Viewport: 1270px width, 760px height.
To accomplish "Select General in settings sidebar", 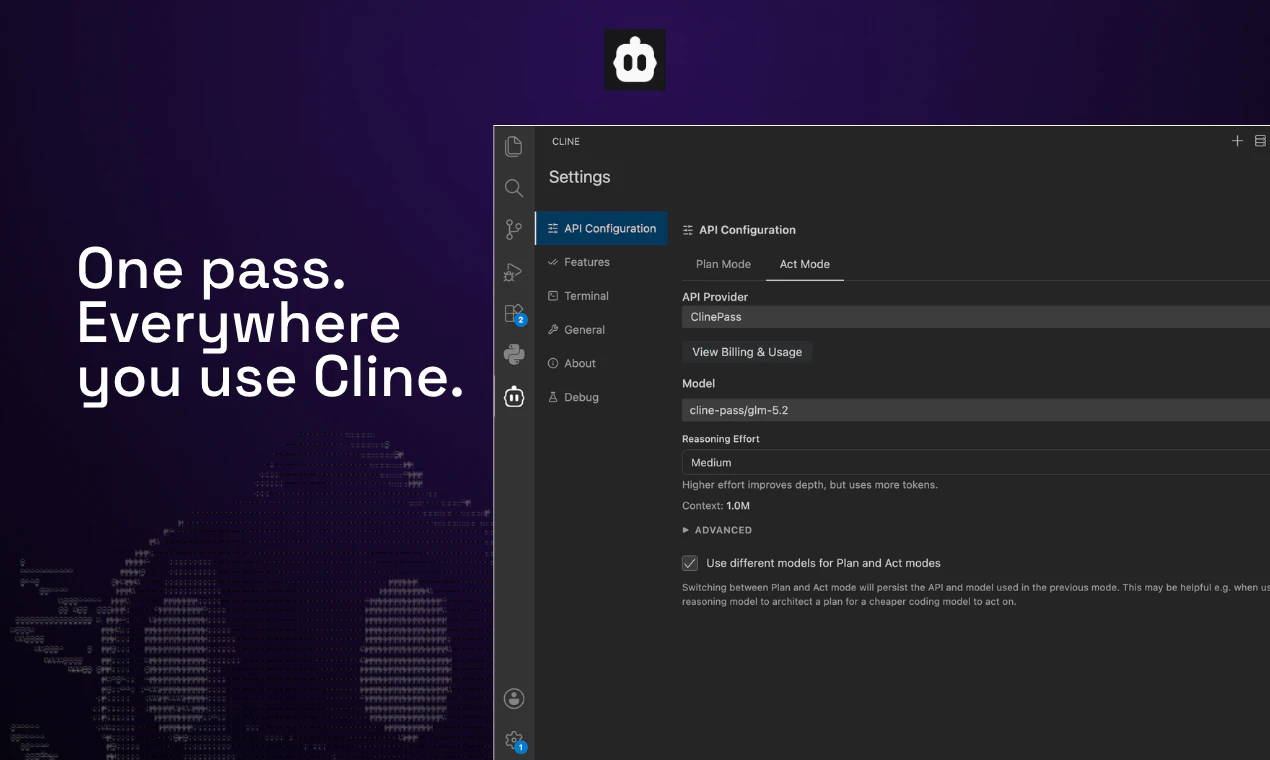I will (602, 330).
